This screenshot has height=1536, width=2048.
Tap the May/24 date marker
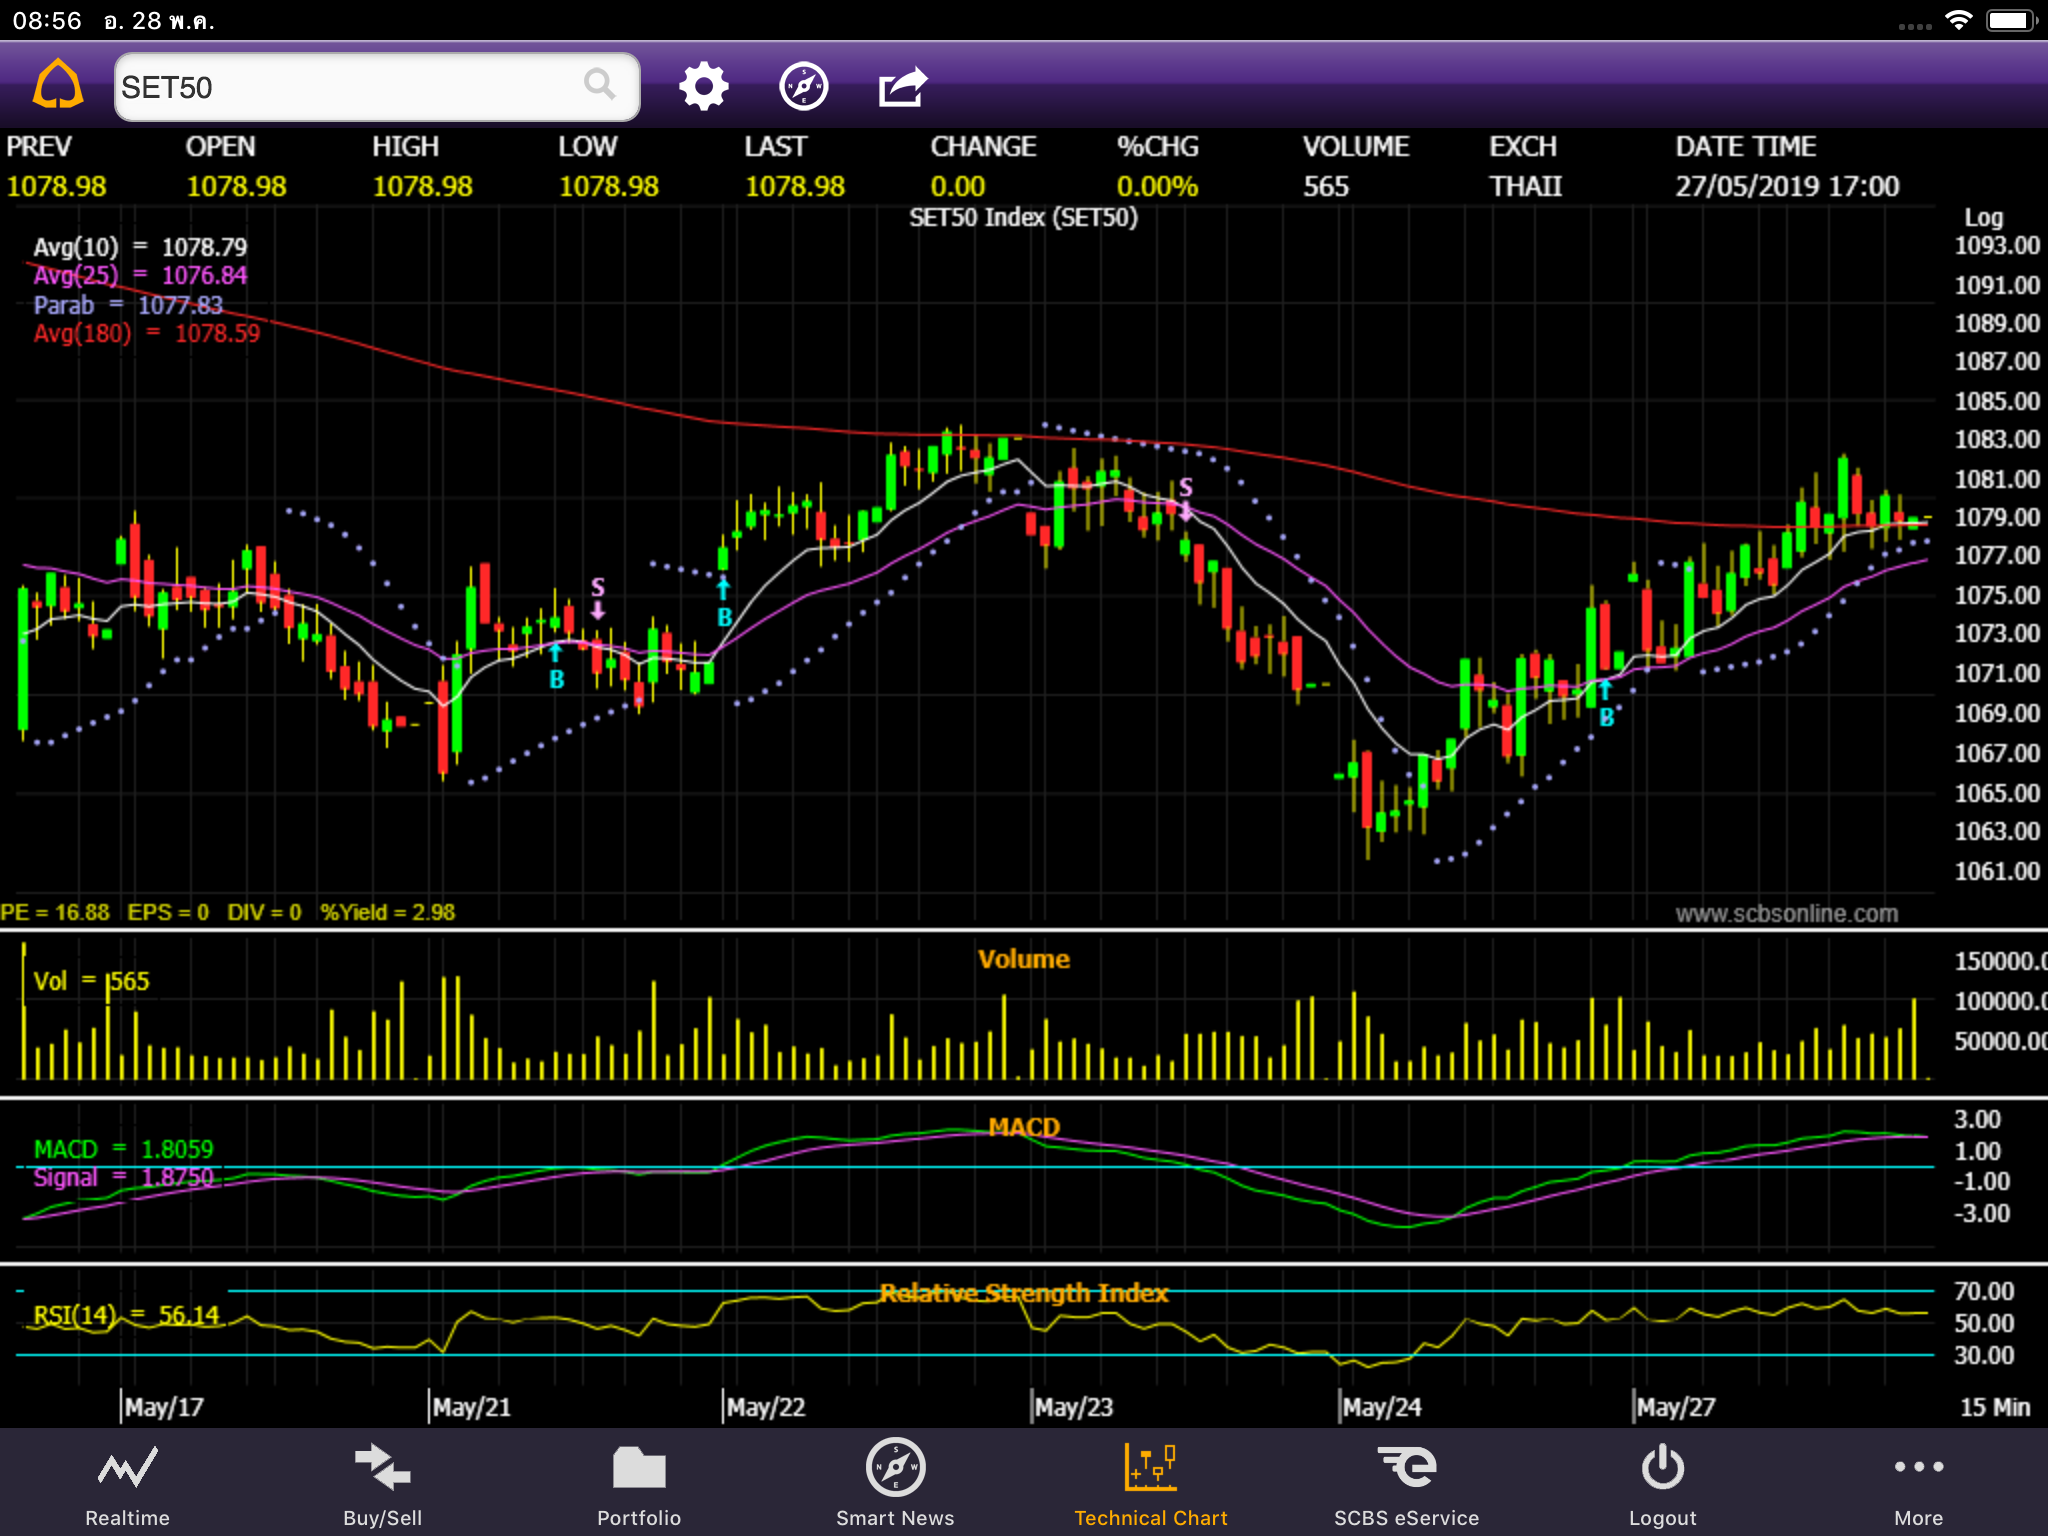[x=1381, y=1407]
